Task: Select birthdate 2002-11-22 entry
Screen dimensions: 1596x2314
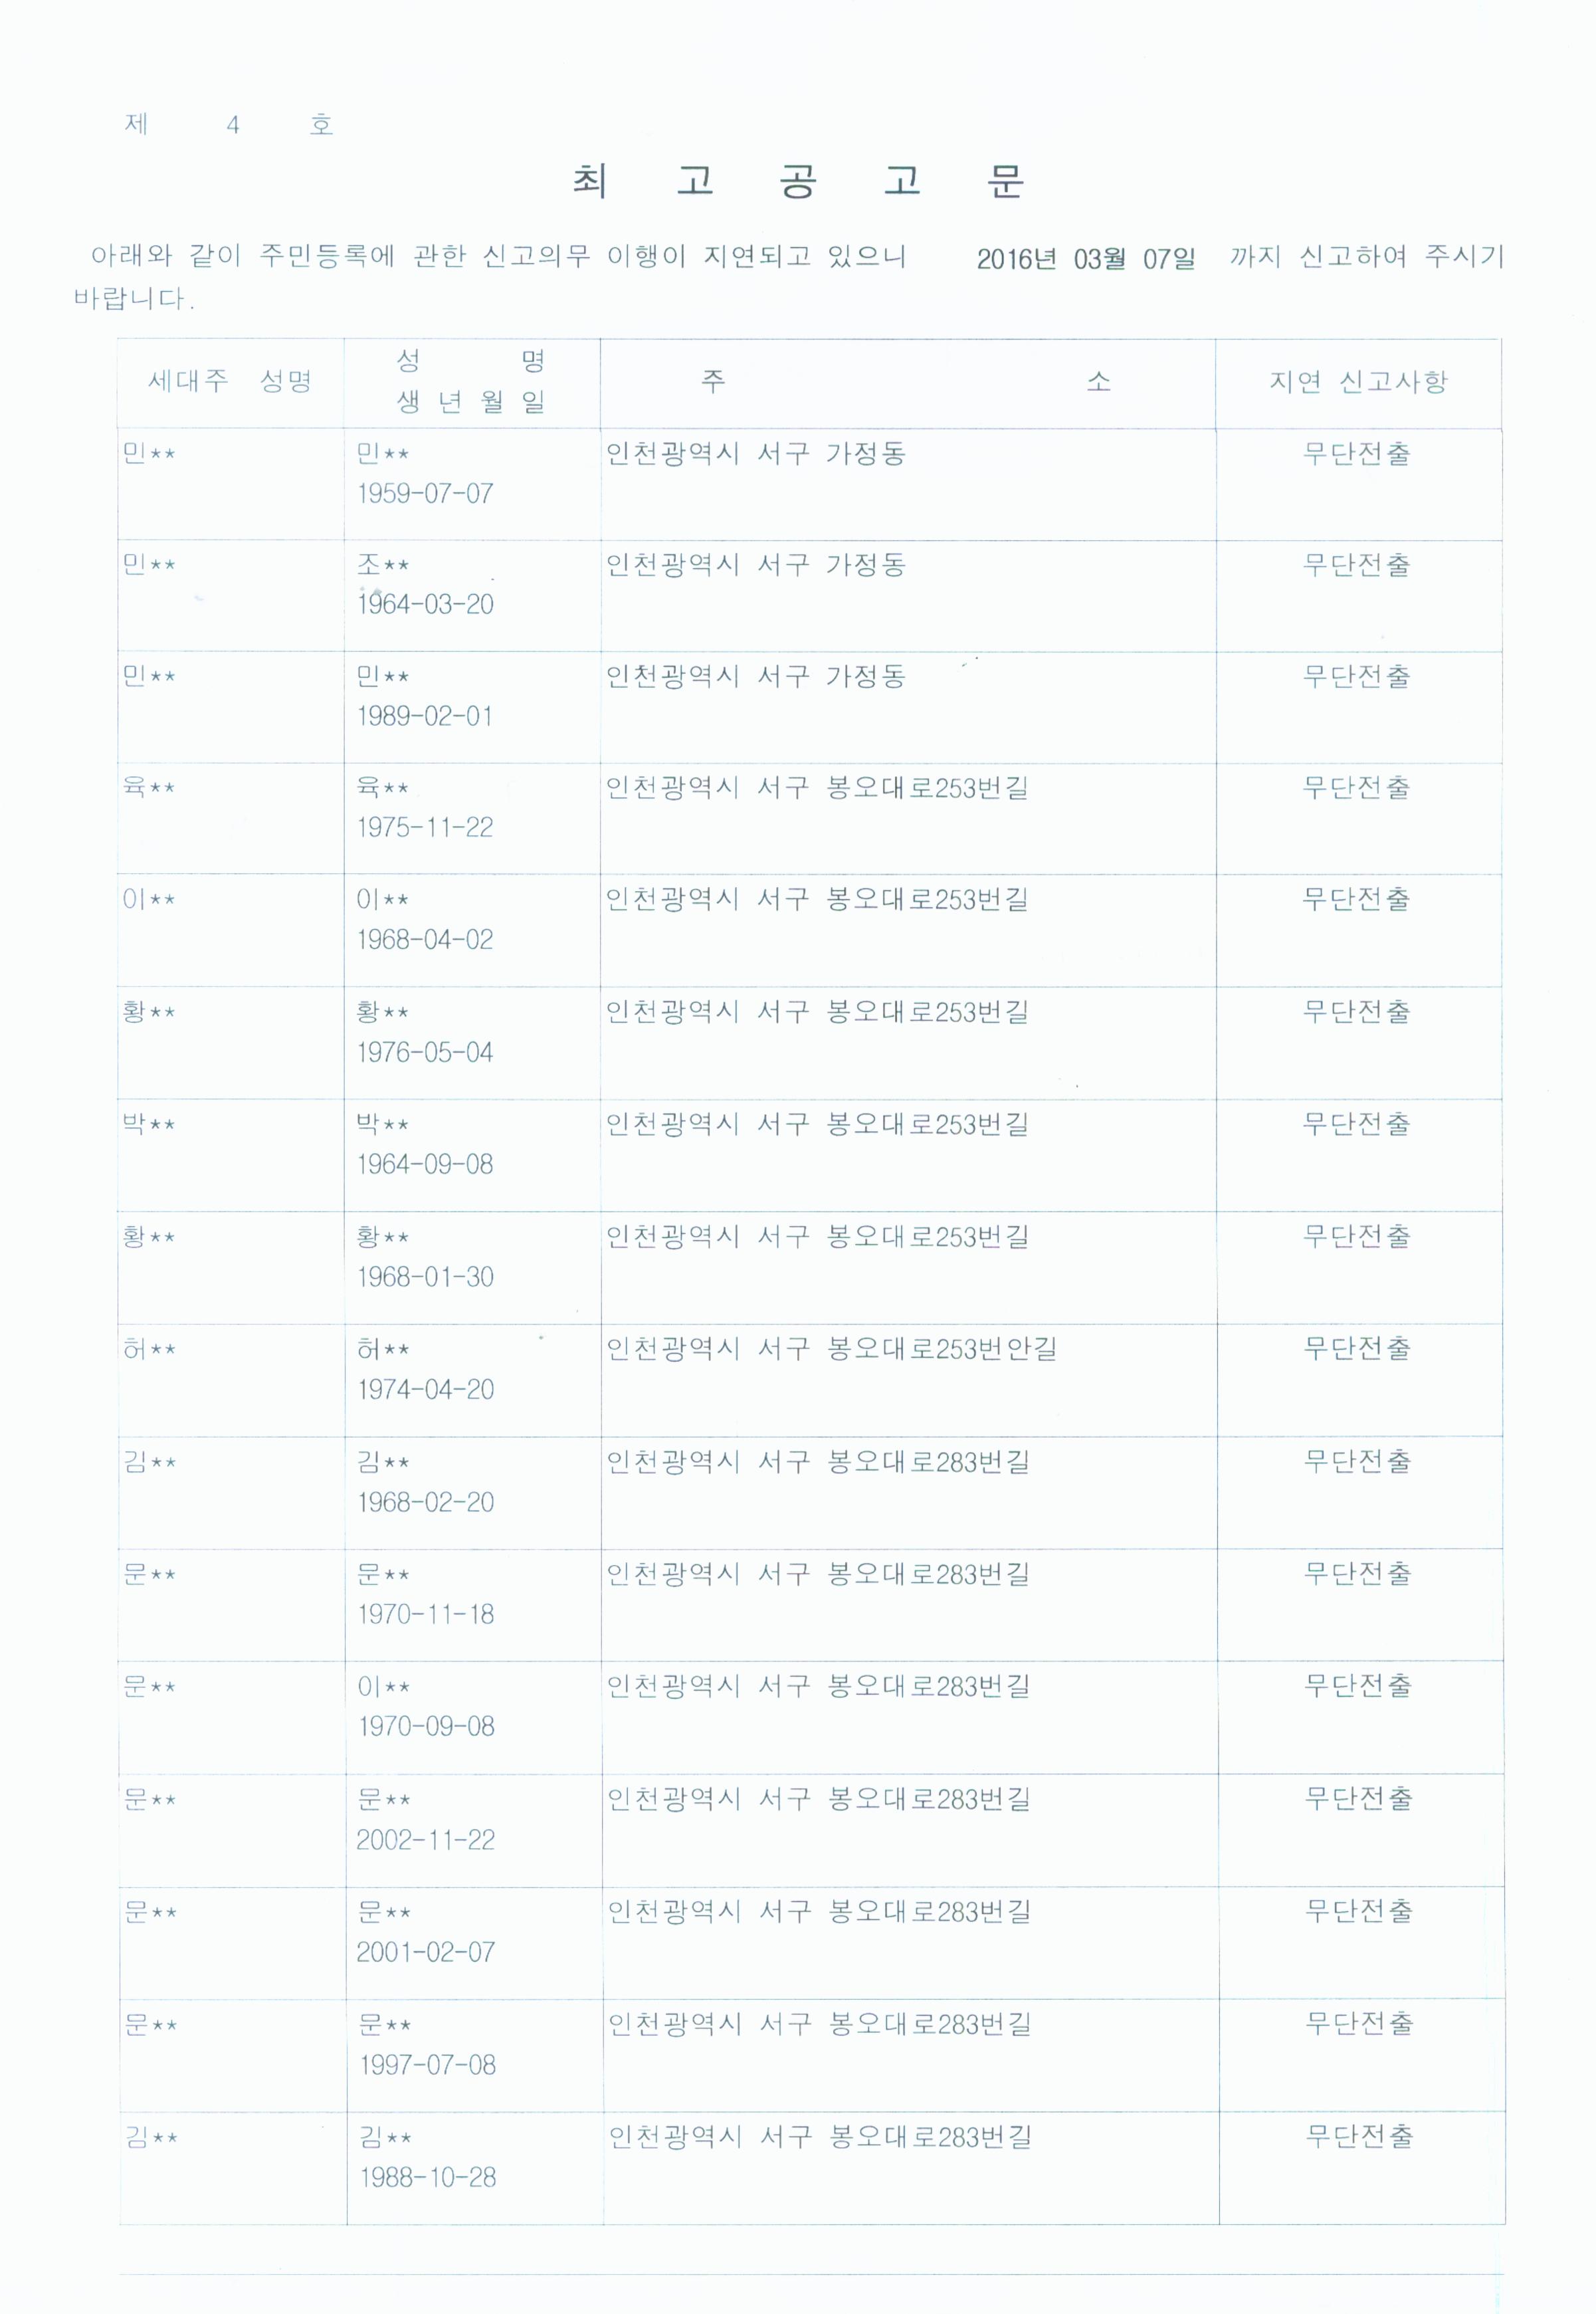Action: pyautogui.click(x=426, y=1839)
